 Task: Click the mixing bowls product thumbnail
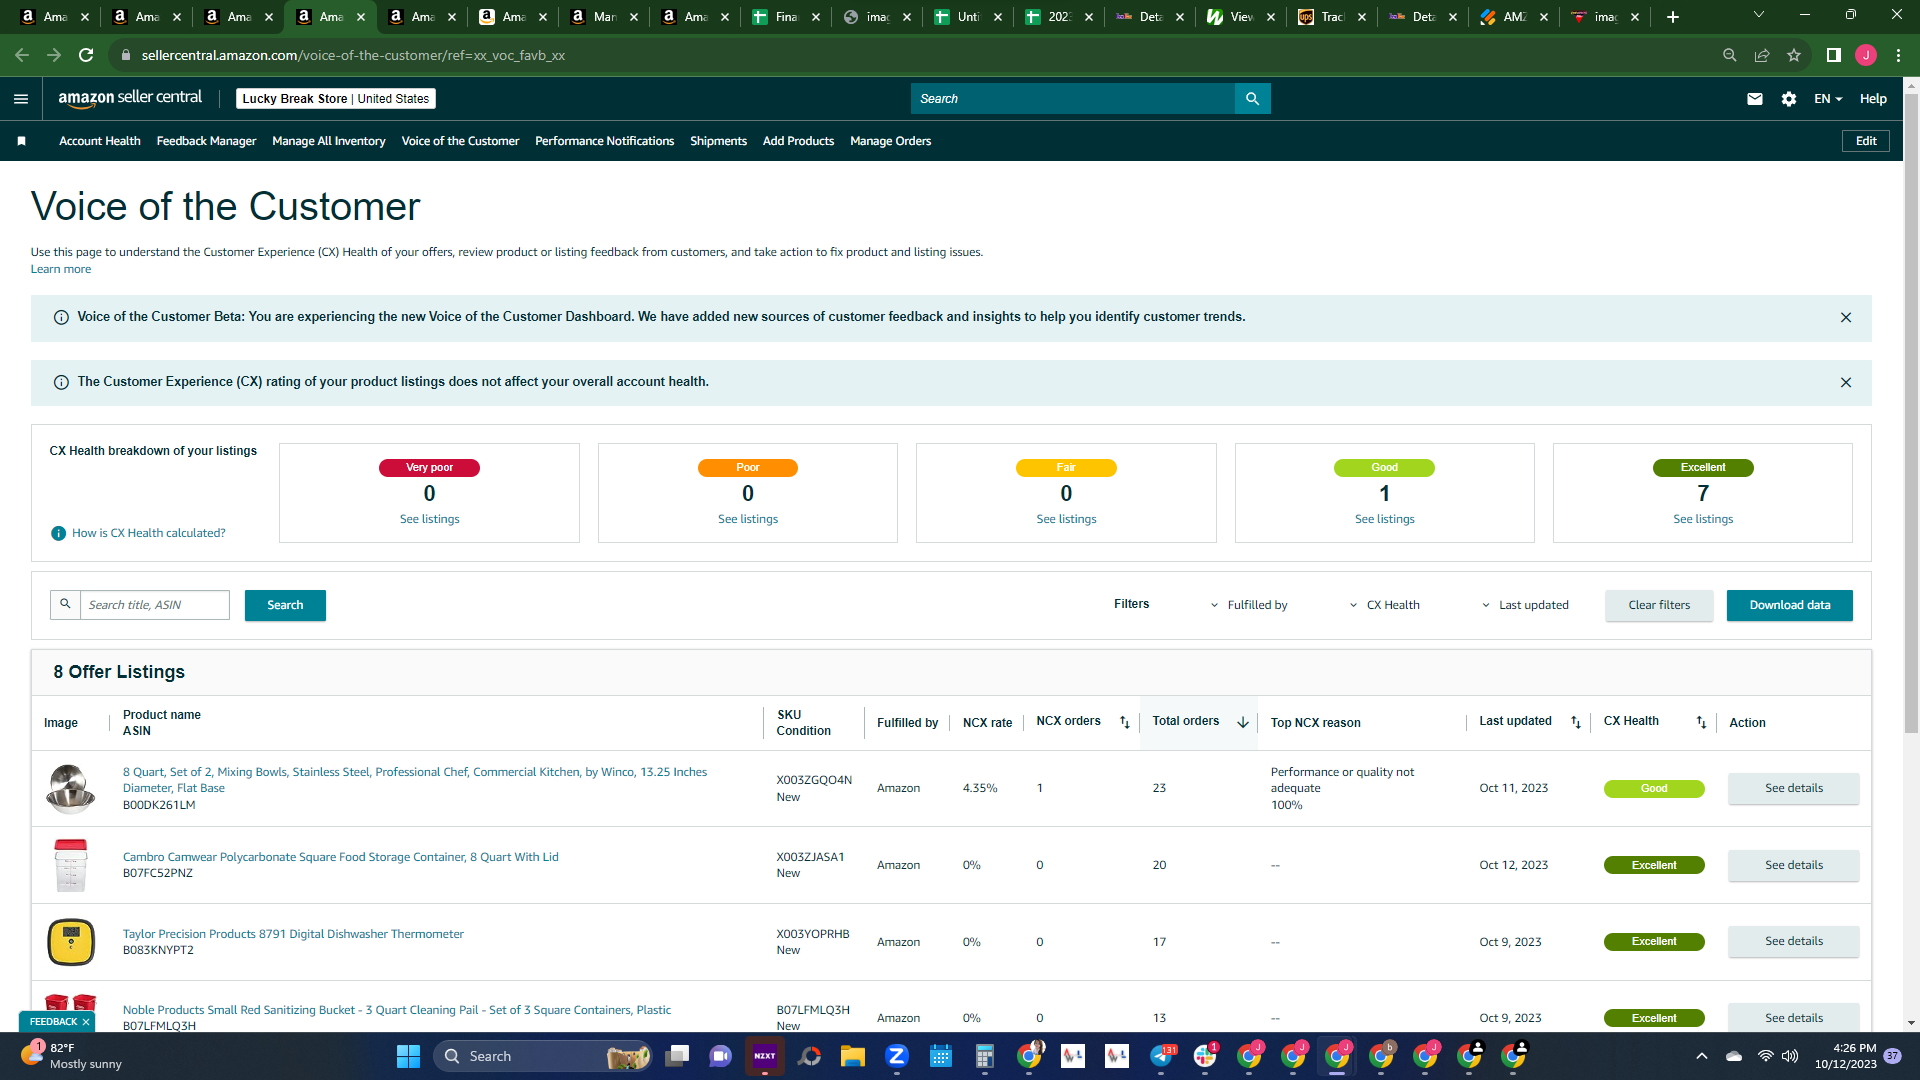click(70, 788)
